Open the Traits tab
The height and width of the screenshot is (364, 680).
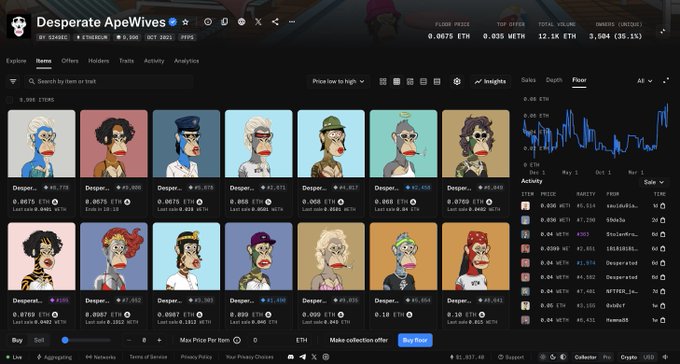point(126,61)
